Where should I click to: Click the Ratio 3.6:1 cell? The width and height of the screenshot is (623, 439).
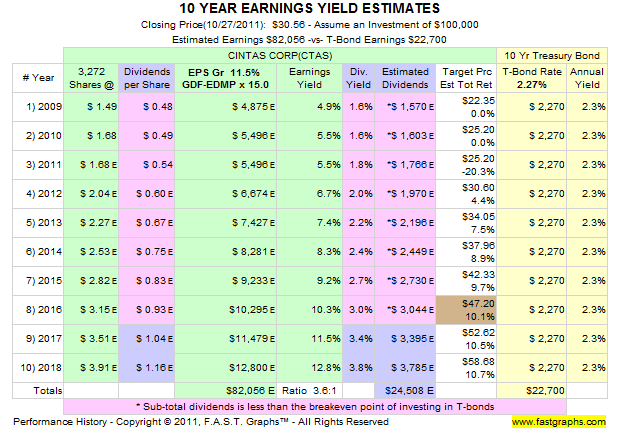(x=310, y=391)
